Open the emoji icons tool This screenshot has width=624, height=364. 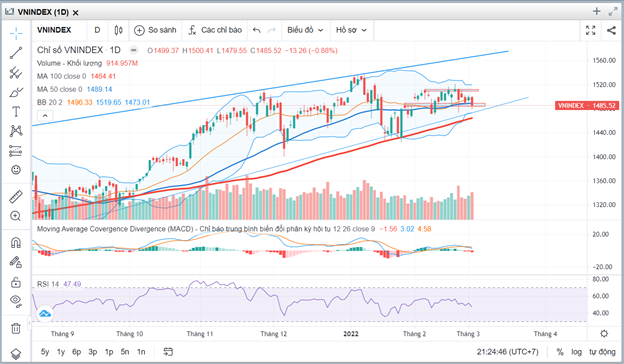point(16,170)
